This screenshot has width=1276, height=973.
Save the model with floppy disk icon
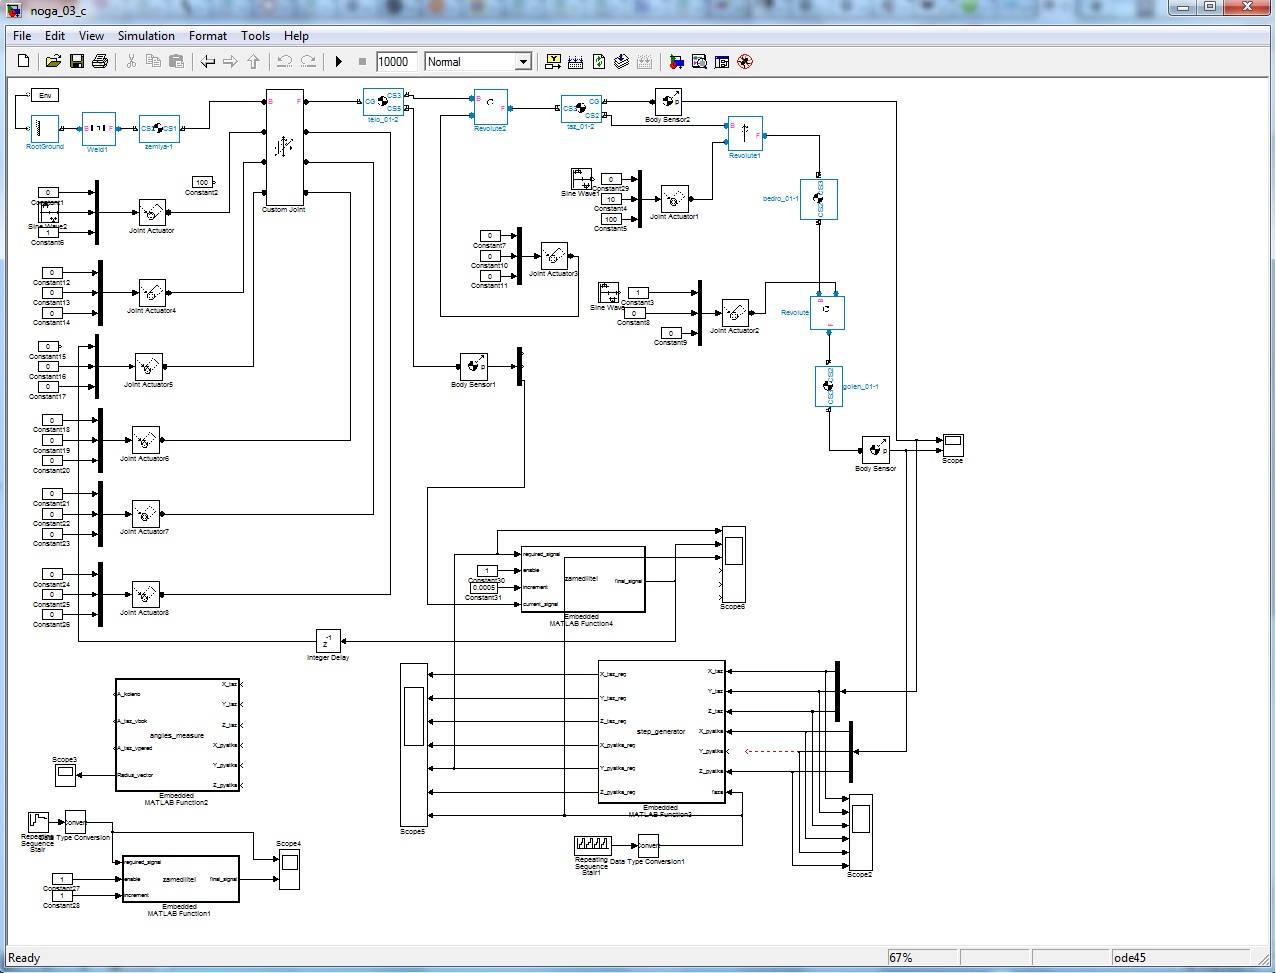(77, 62)
